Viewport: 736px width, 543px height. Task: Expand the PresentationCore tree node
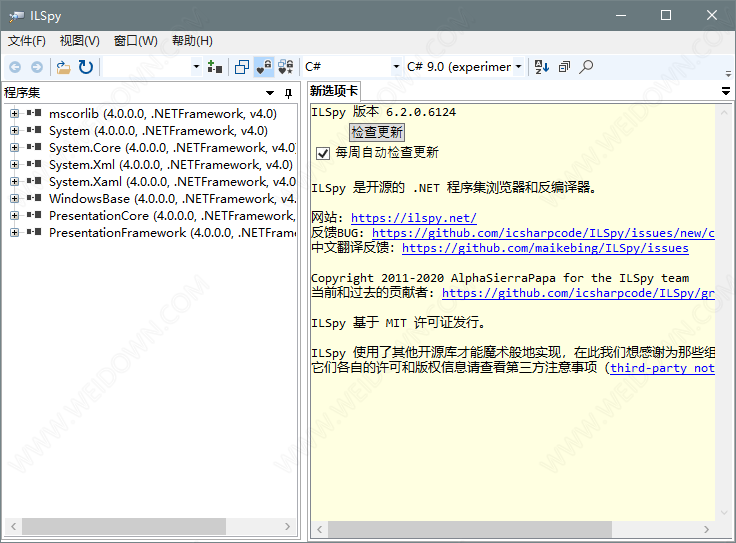click(x=15, y=215)
